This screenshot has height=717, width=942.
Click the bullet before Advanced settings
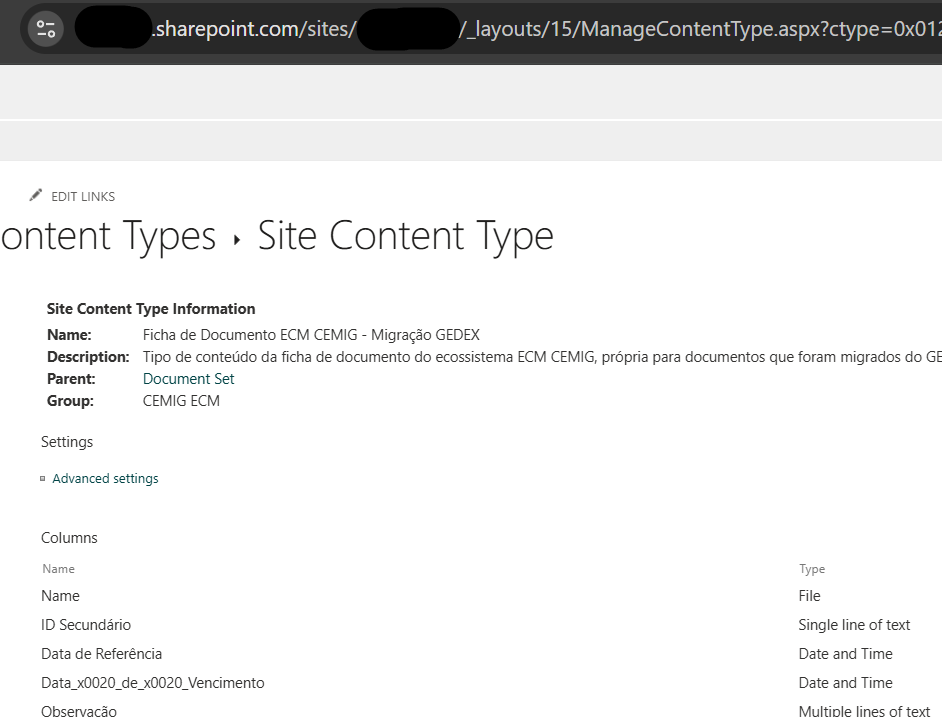click(x=43, y=478)
